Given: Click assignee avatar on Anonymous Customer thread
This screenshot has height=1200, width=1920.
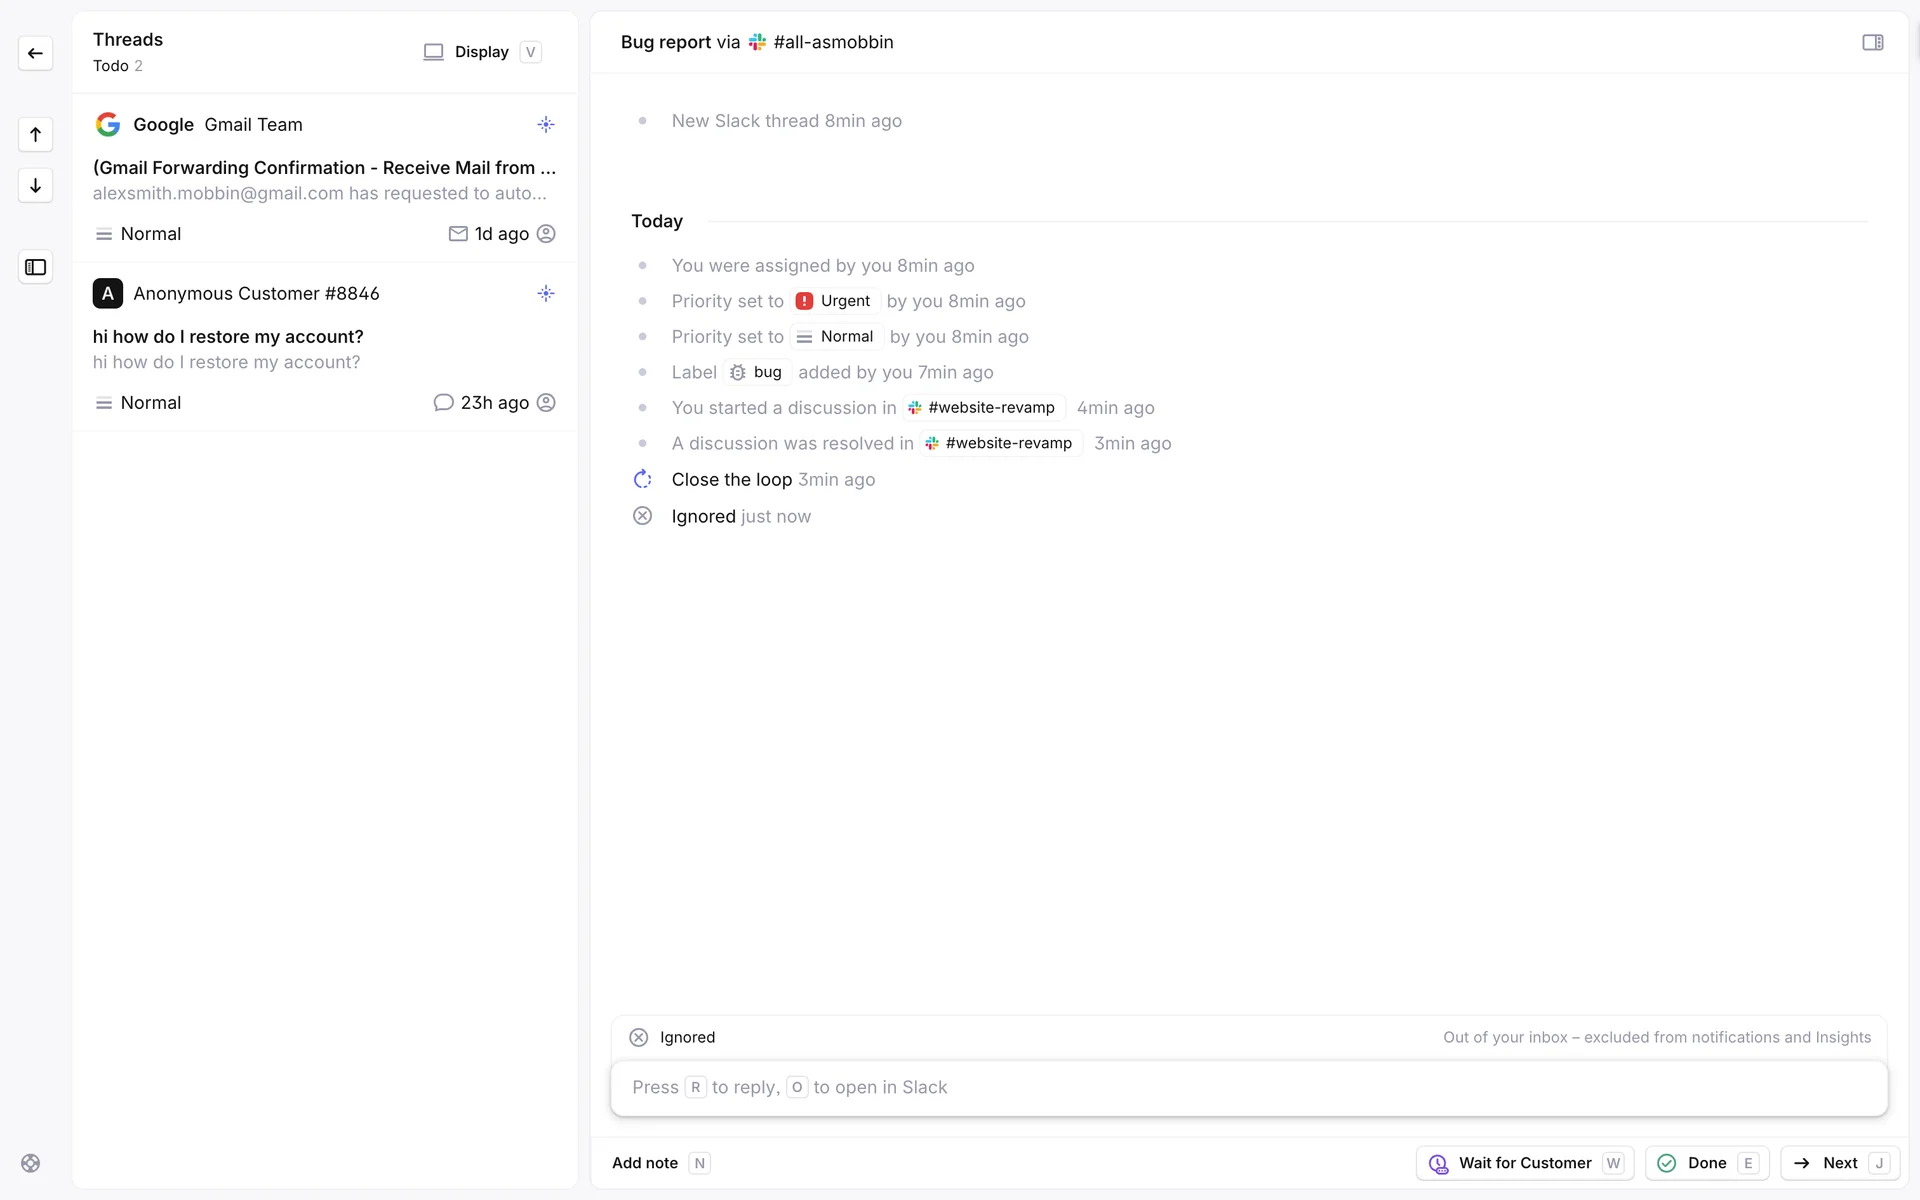Looking at the screenshot, I should click(x=546, y=403).
